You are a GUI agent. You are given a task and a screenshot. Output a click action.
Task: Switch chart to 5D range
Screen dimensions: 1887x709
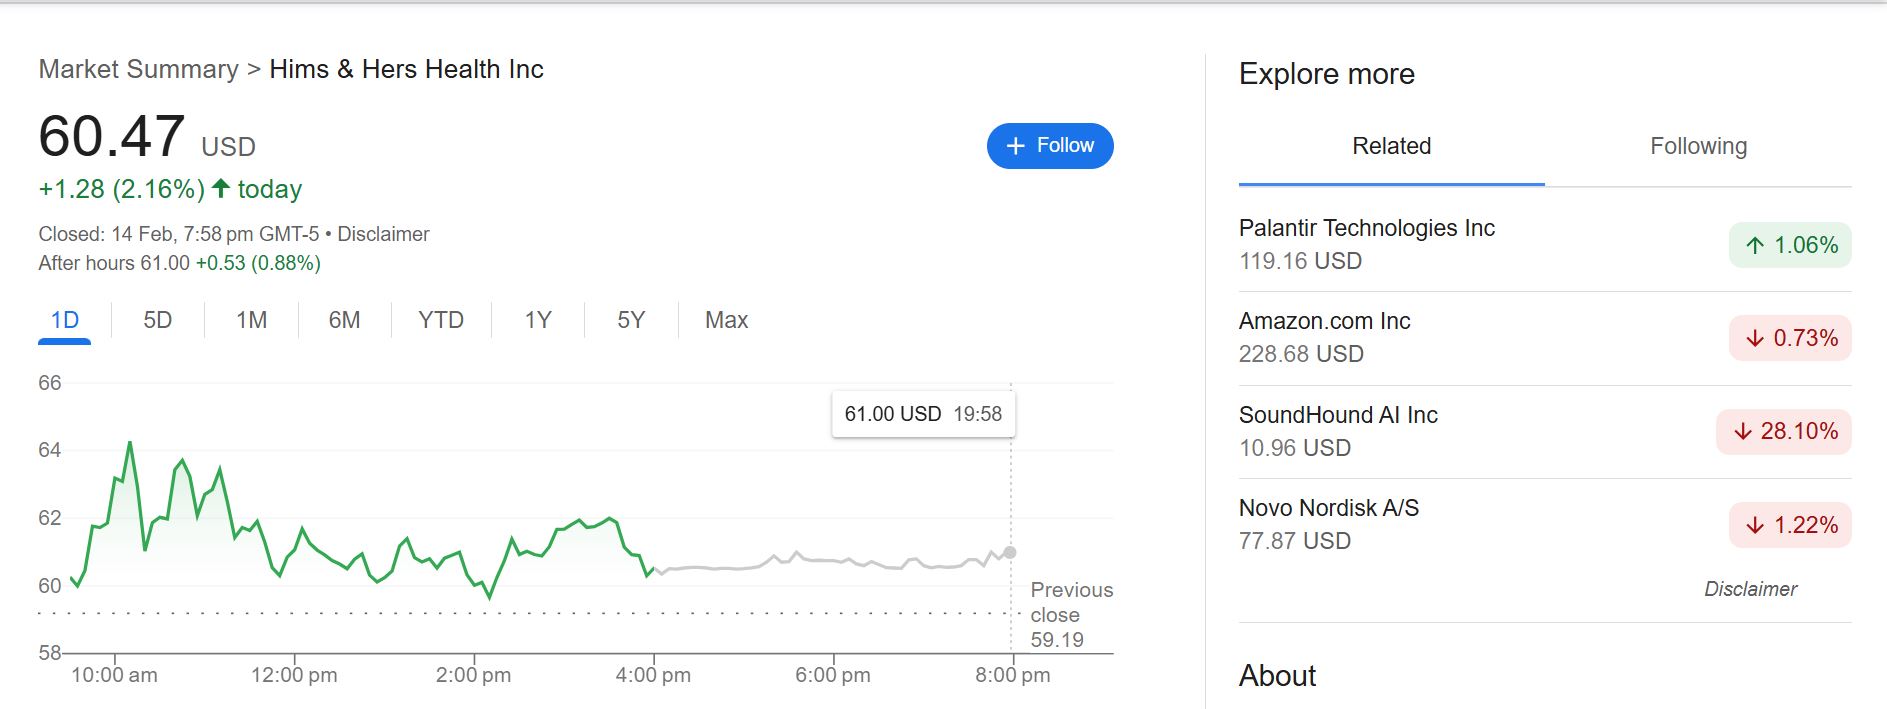(x=157, y=320)
